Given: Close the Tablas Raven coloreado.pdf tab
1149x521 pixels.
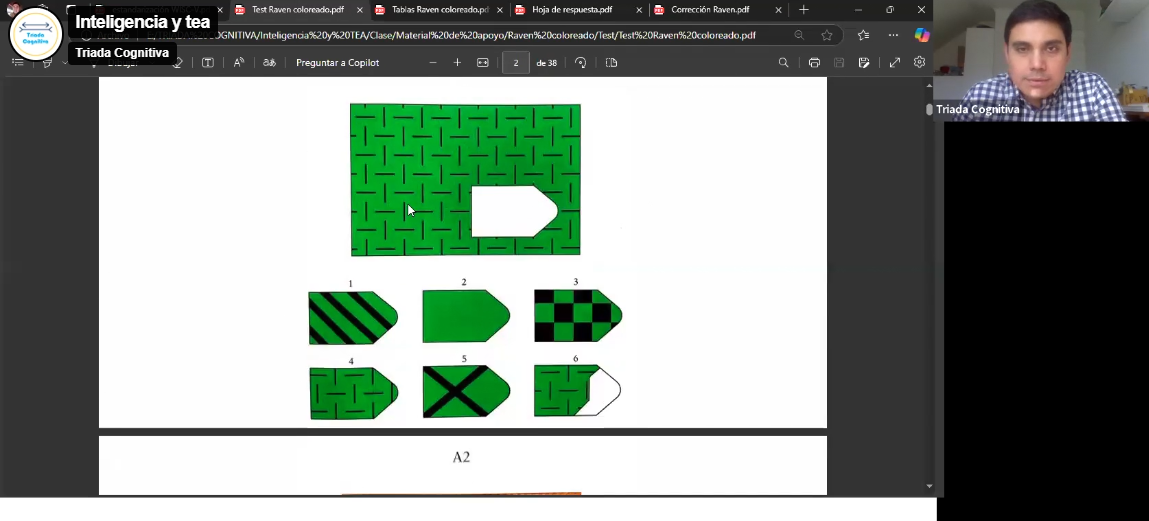Looking at the screenshot, I should coord(500,10).
